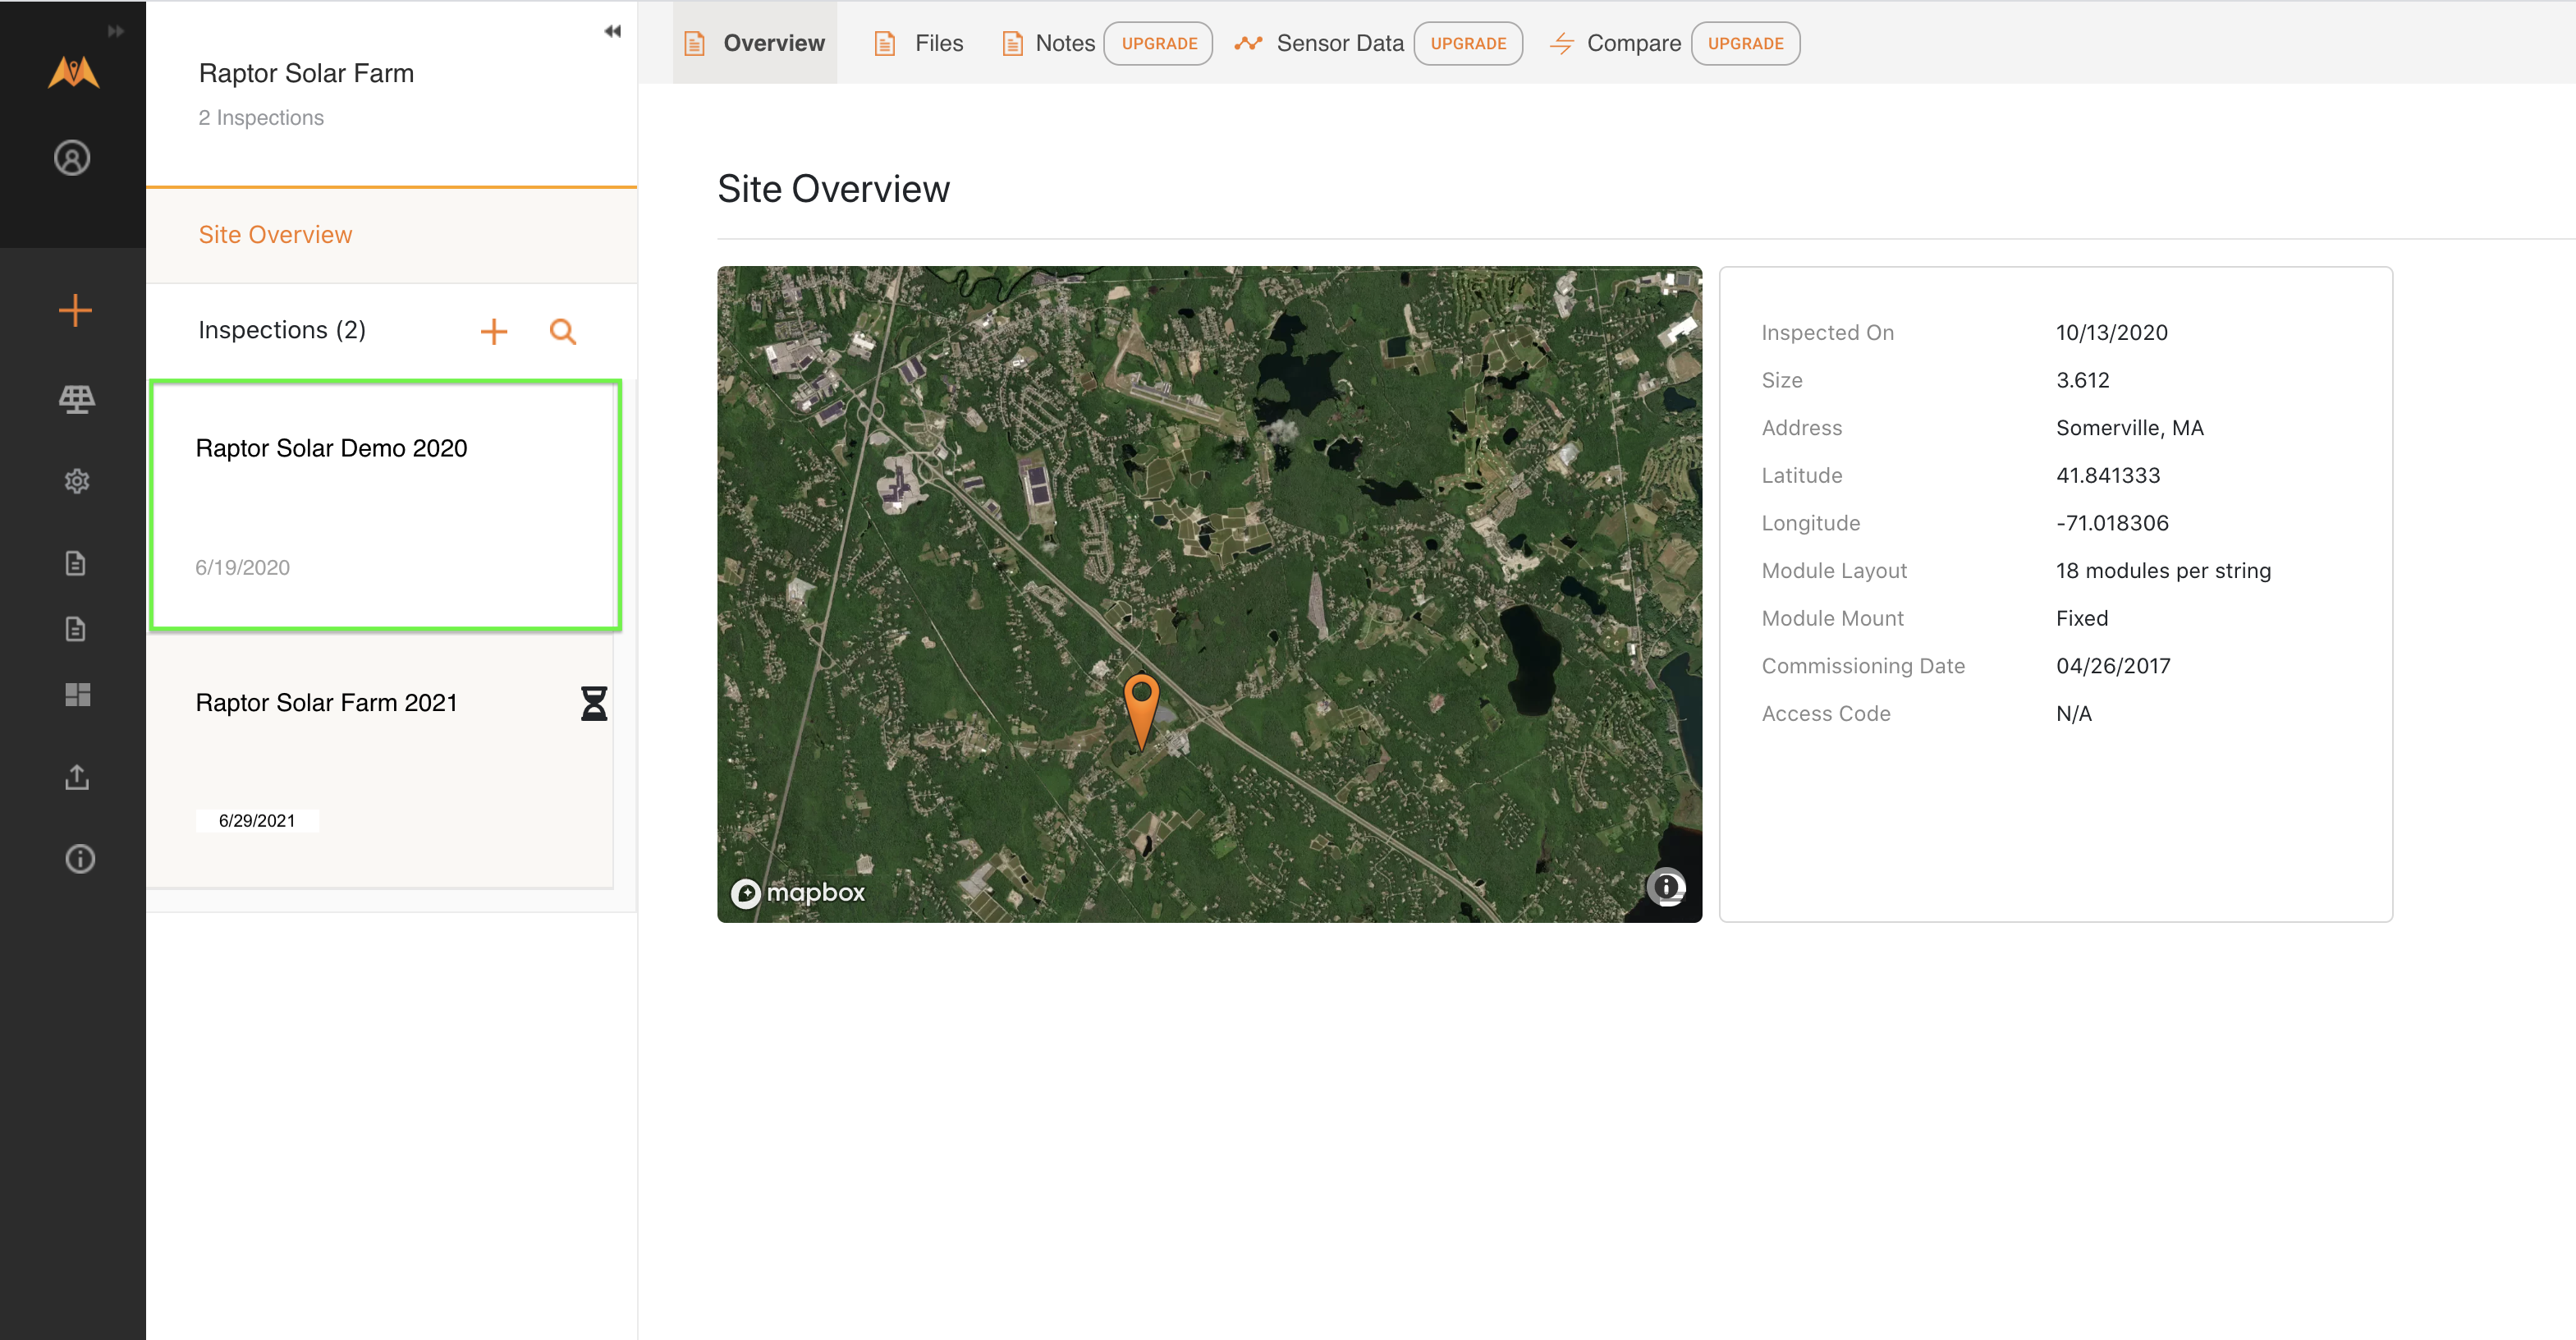Image resolution: width=2576 pixels, height=1340 pixels.
Task: Select the Raptor Solar Demo 2020 inspection
Action: (385, 505)
